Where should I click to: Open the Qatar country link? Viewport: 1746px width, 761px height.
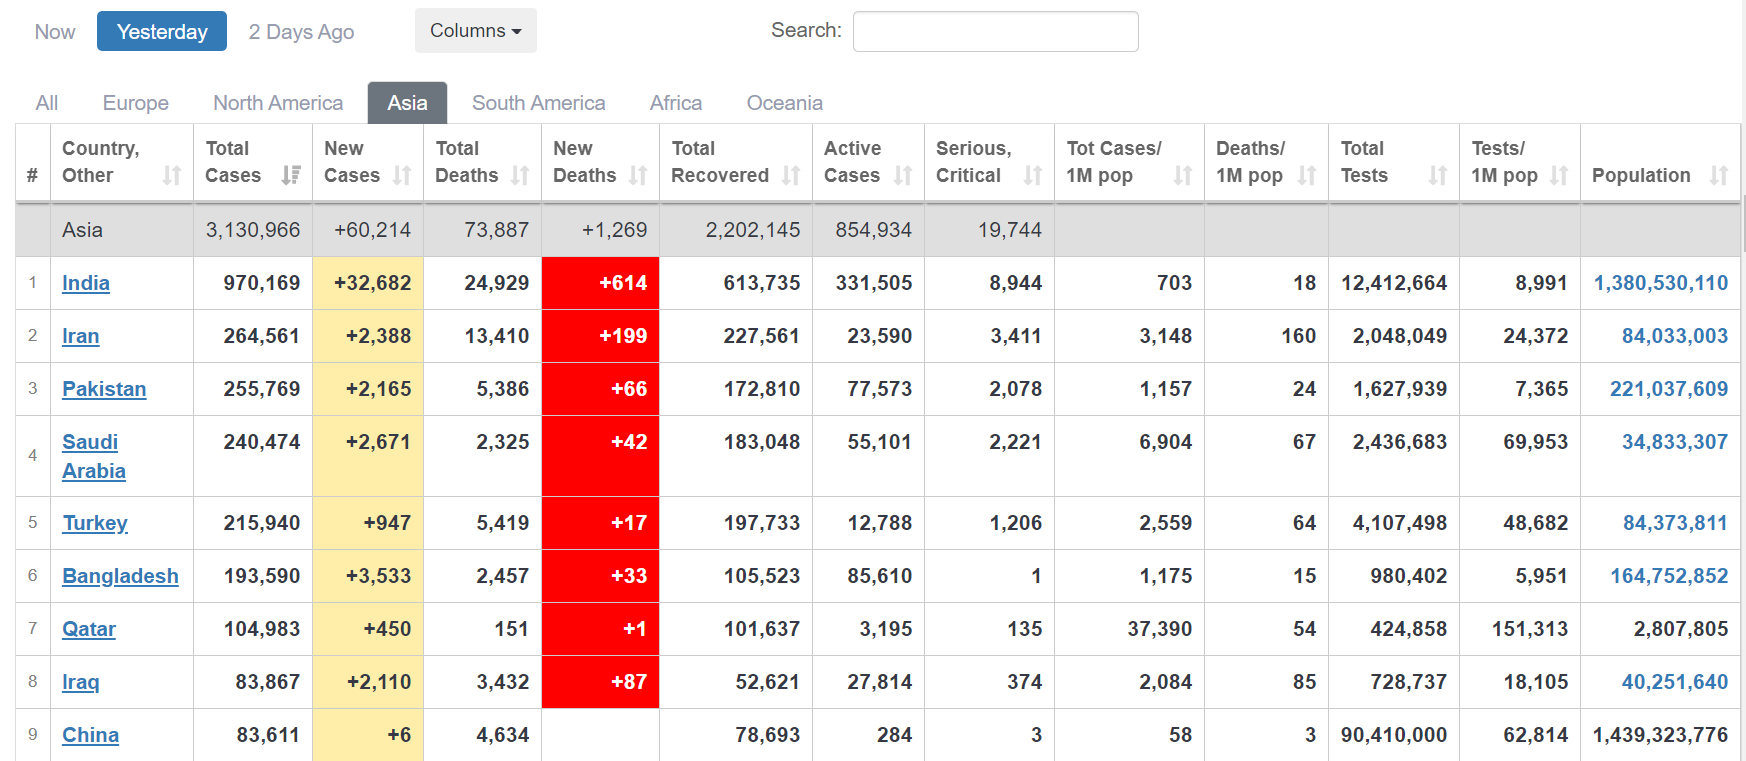click(x=89, y=629)
